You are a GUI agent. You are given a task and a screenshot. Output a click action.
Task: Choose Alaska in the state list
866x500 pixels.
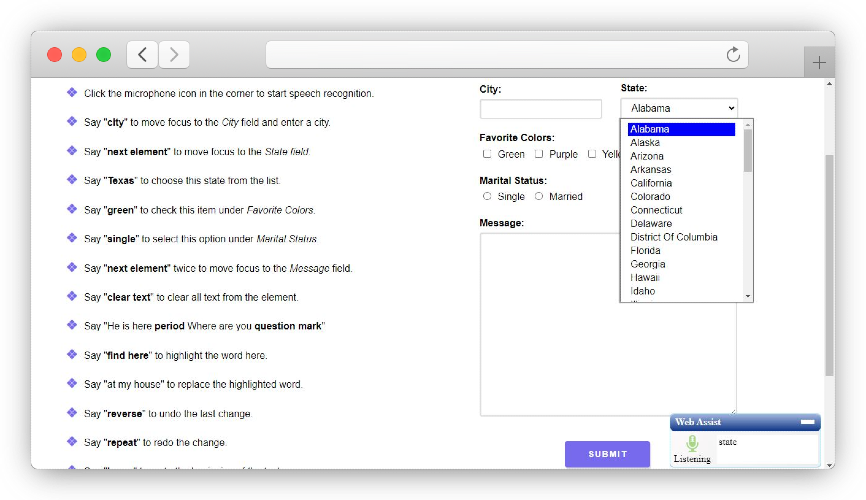681,143
